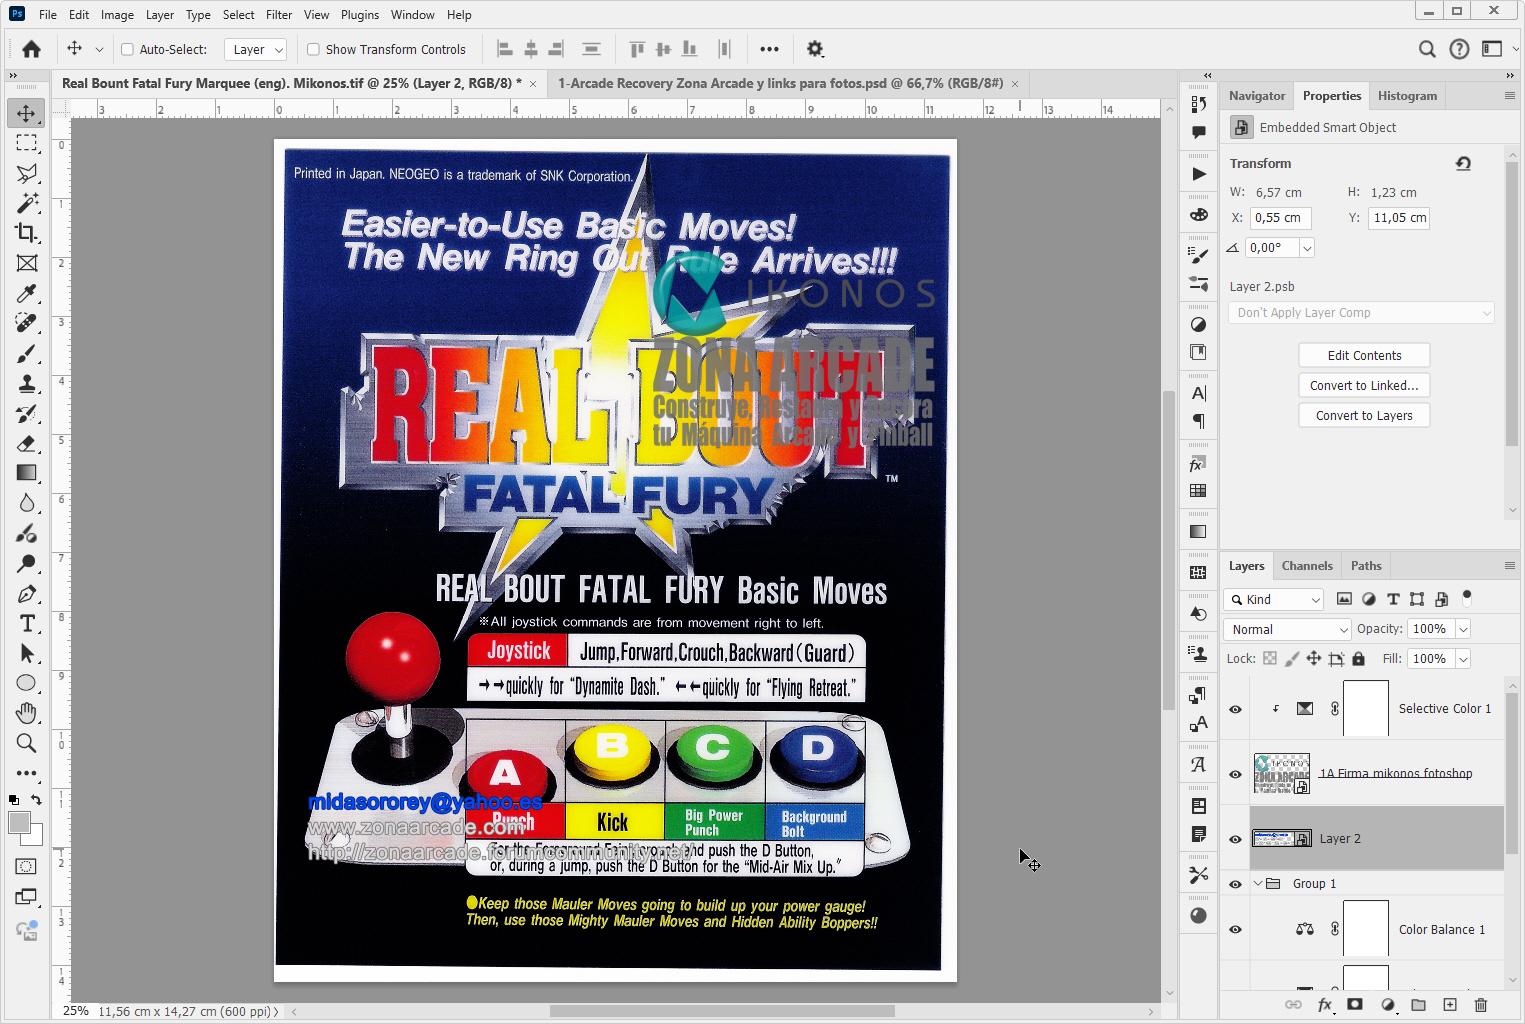
Task: Click the horizontal canvas scrollbar
Action: [x=721, y=1011]
